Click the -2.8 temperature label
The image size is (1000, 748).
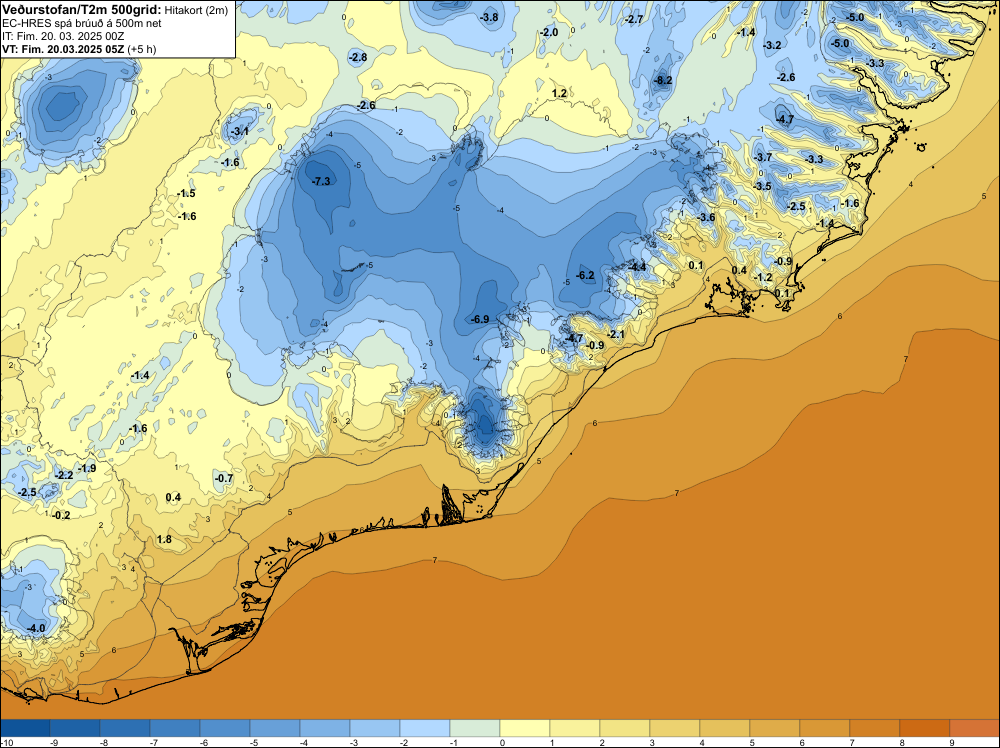[x=358, y=57]
